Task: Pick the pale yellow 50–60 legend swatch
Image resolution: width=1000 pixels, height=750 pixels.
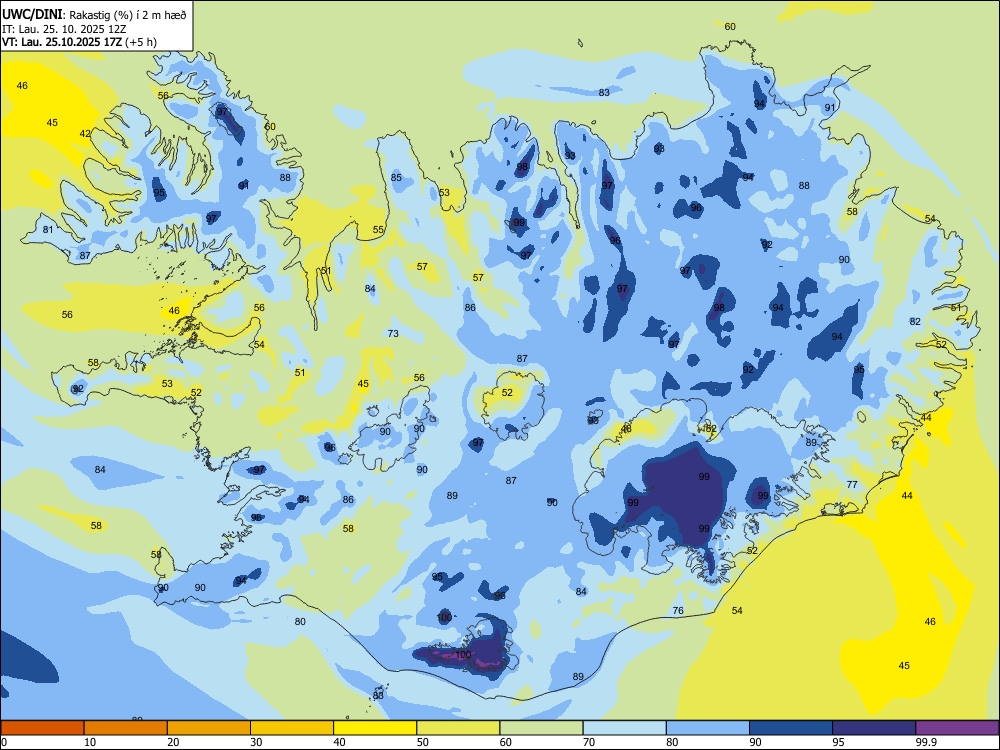Action: [x=458, y=728]
